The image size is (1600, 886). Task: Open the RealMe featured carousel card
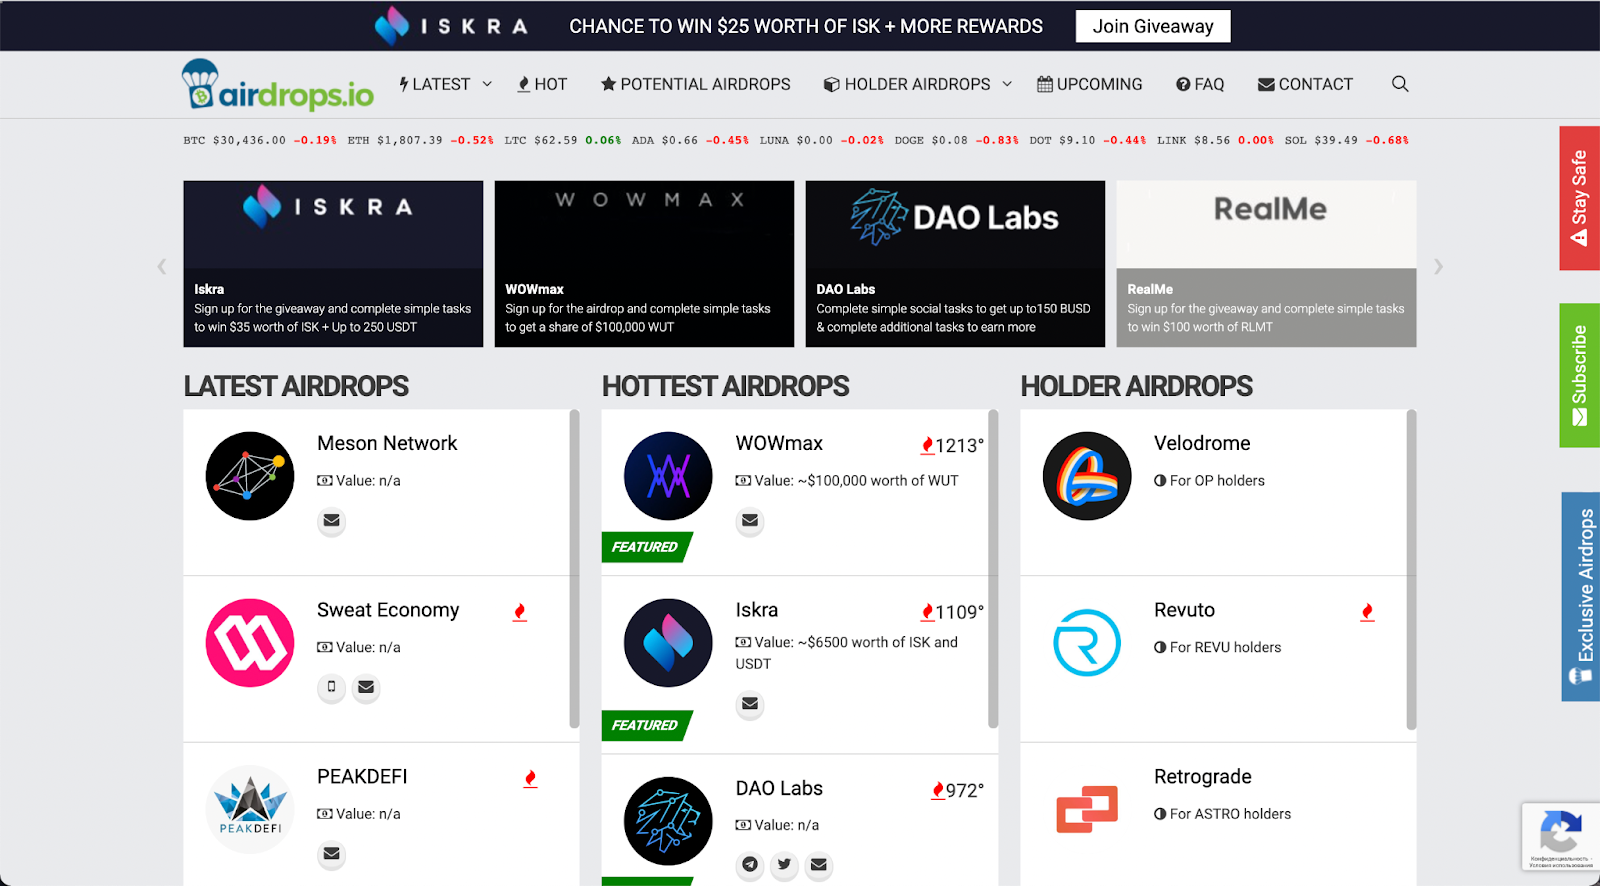(x=1266, y=264)
